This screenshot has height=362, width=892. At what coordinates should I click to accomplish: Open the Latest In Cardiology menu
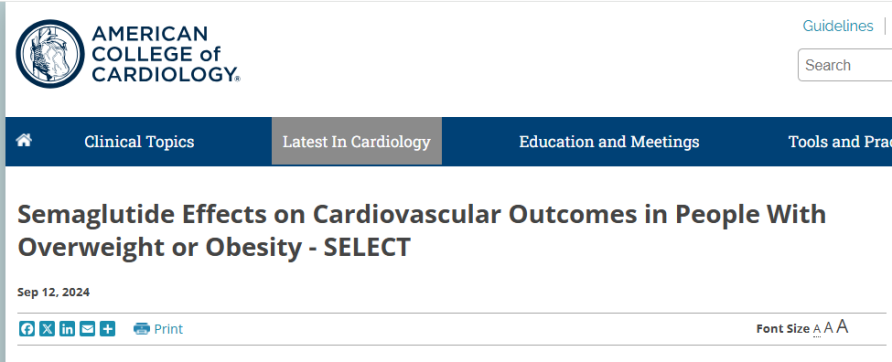357,141
